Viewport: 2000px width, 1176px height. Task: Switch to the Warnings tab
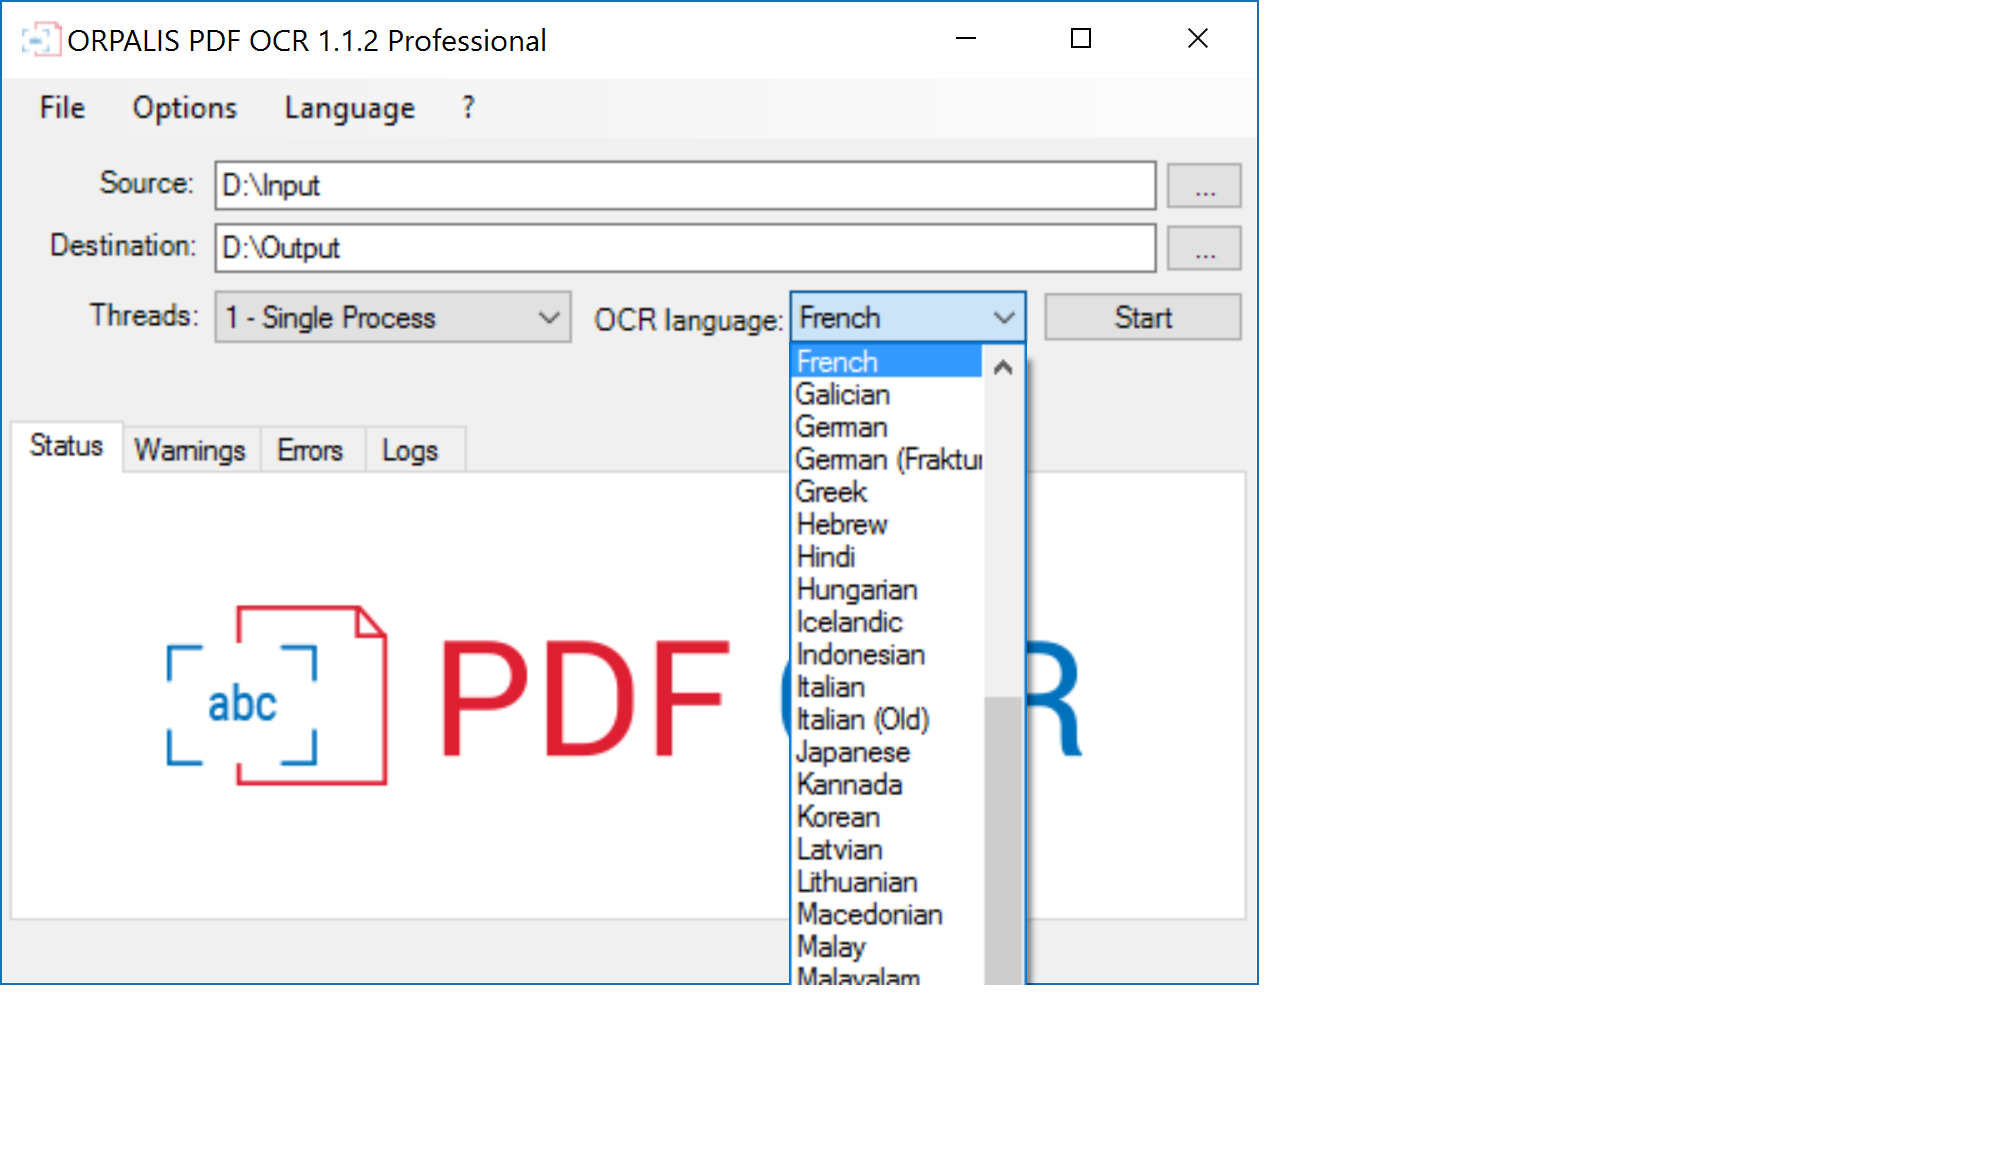190,449
